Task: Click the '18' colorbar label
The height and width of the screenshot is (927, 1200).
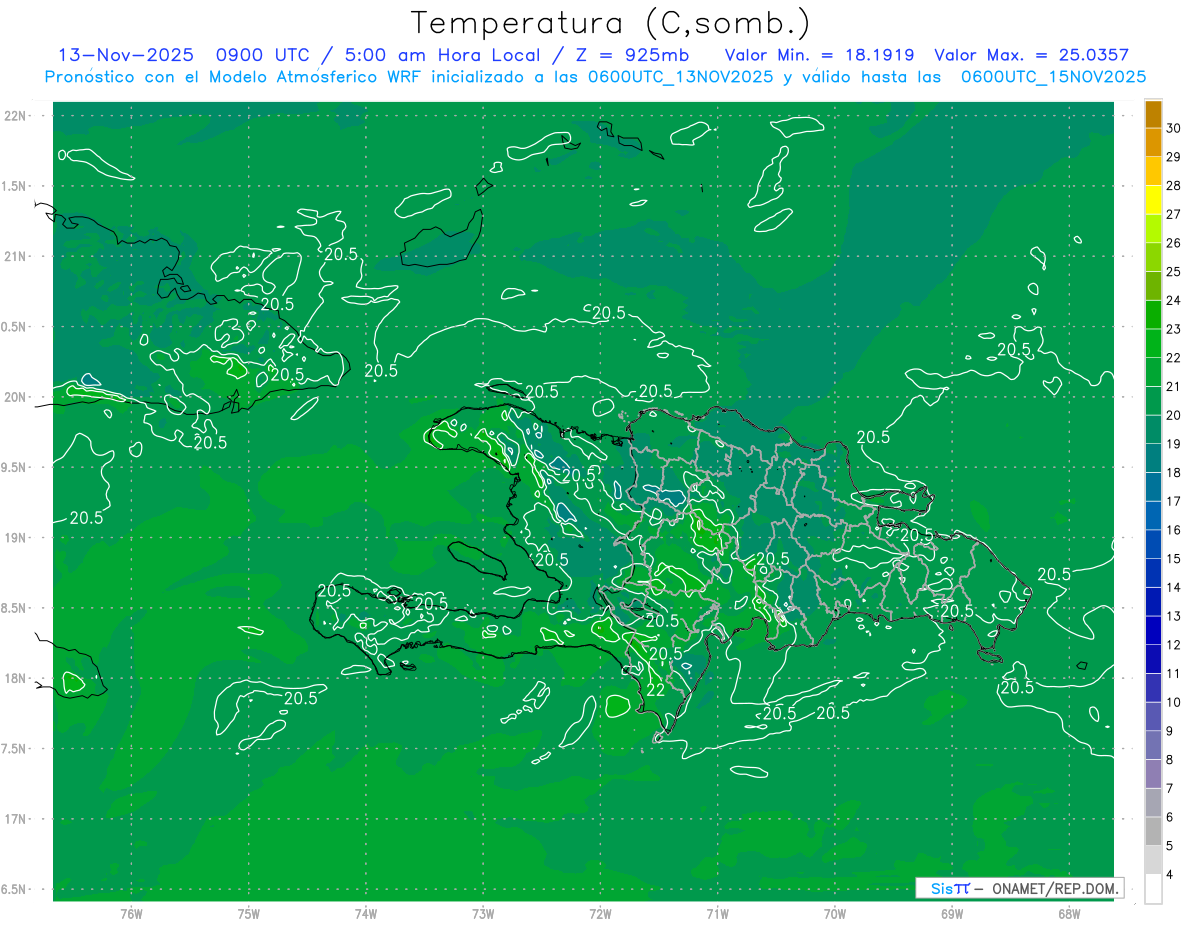Action: pyautogui.click(x=1174, y=473)
